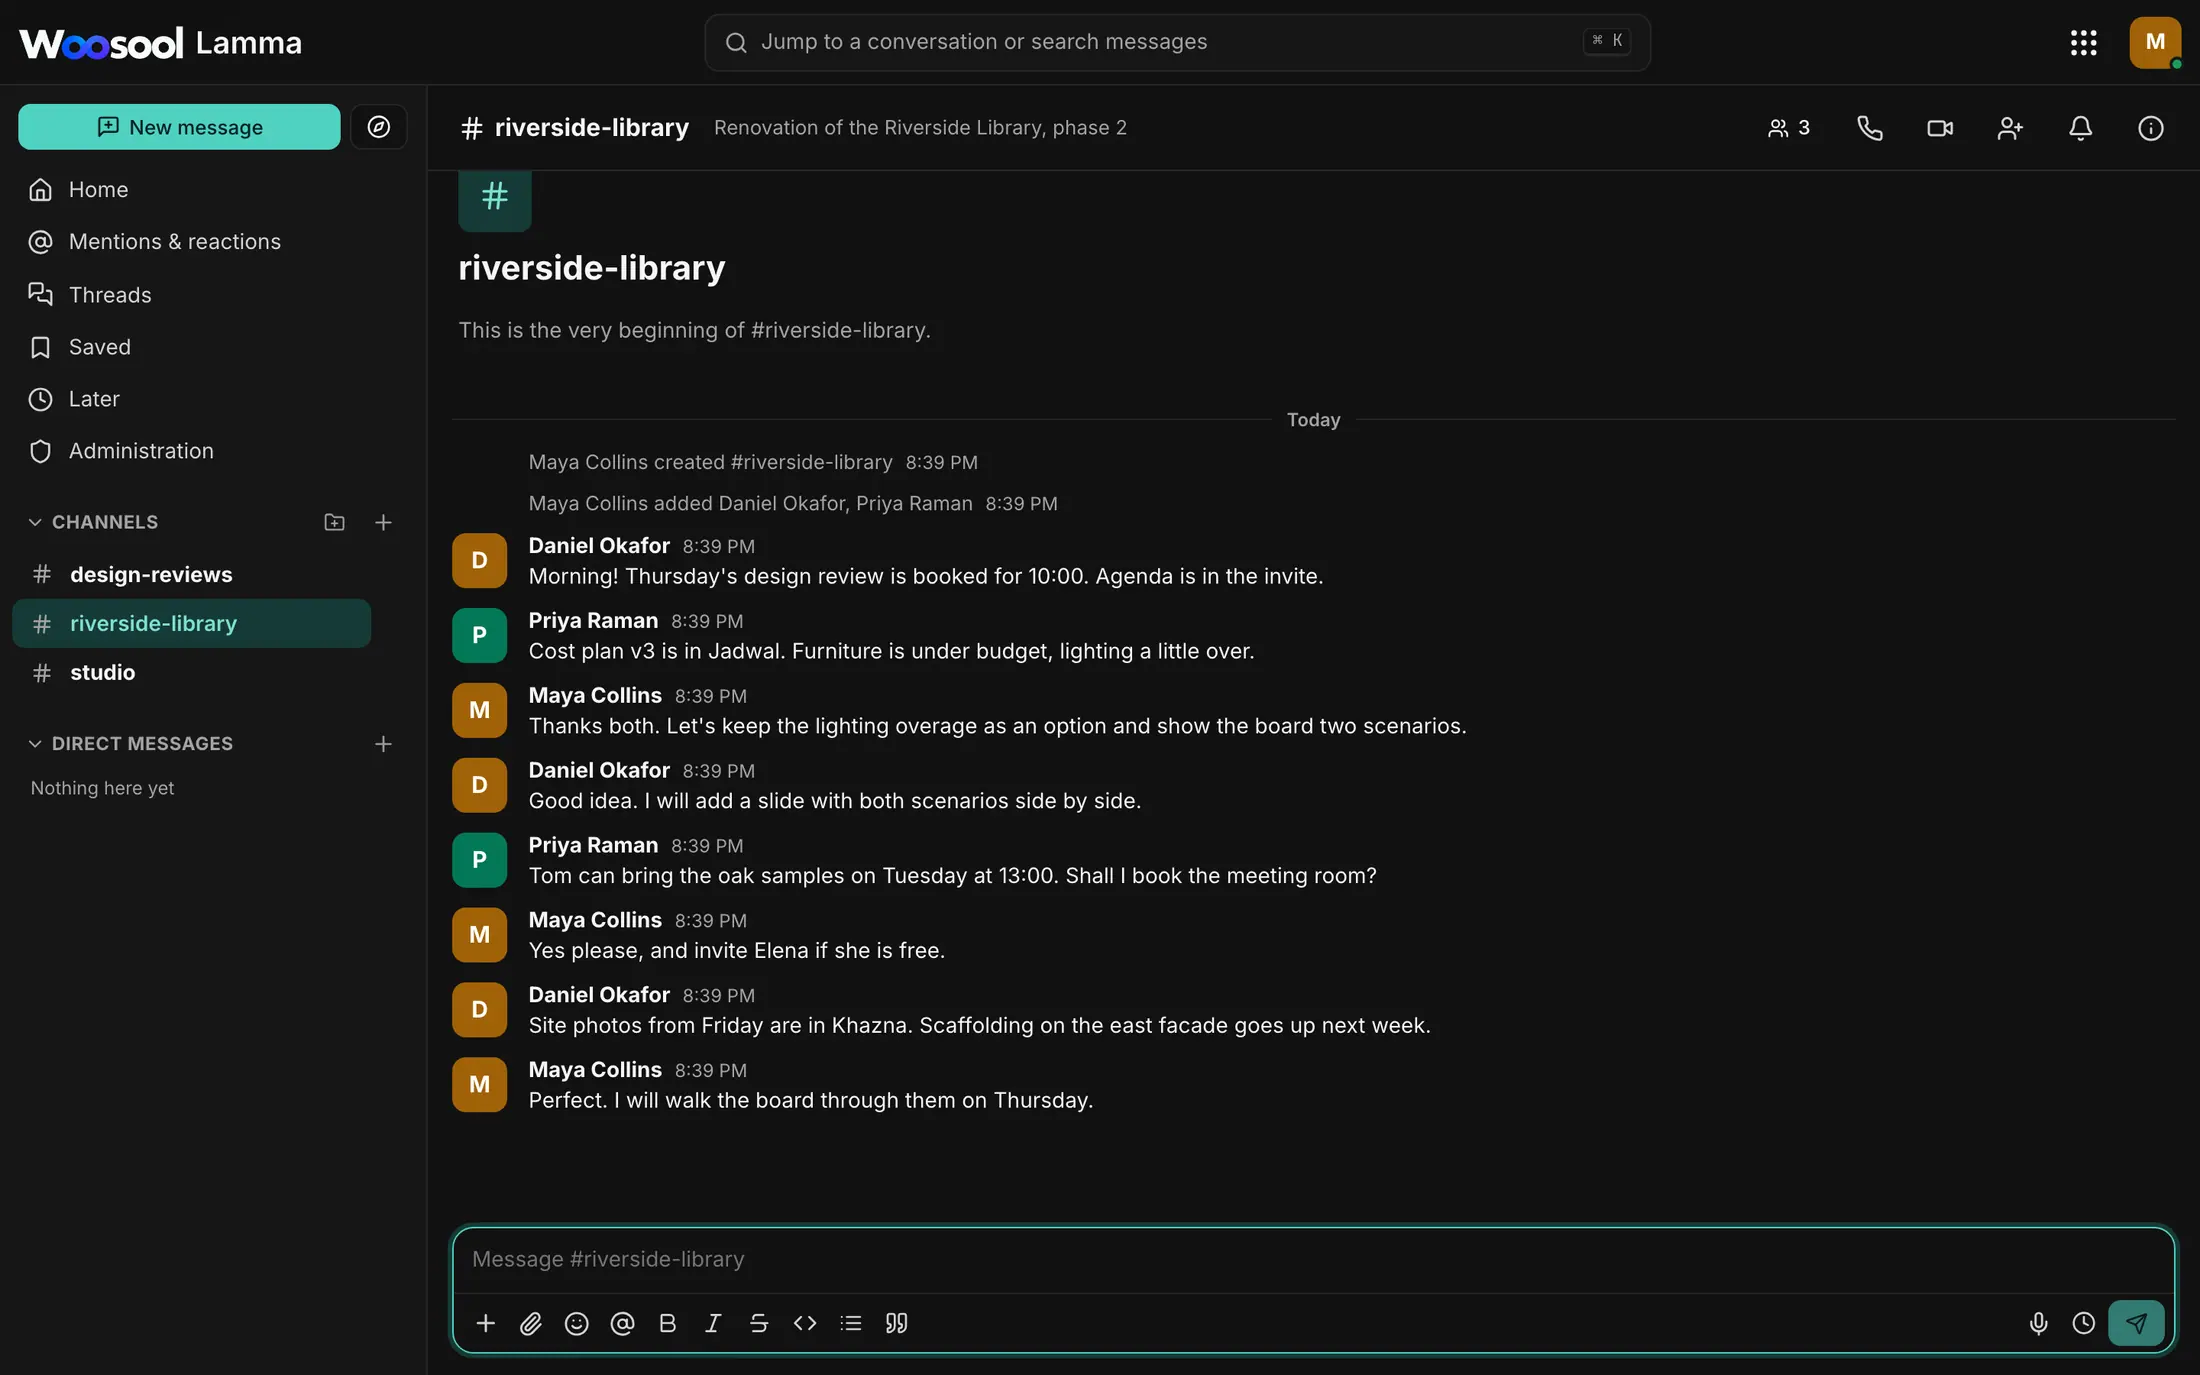
Task: Start a new direct message with plus
Action: click(383, 744)
